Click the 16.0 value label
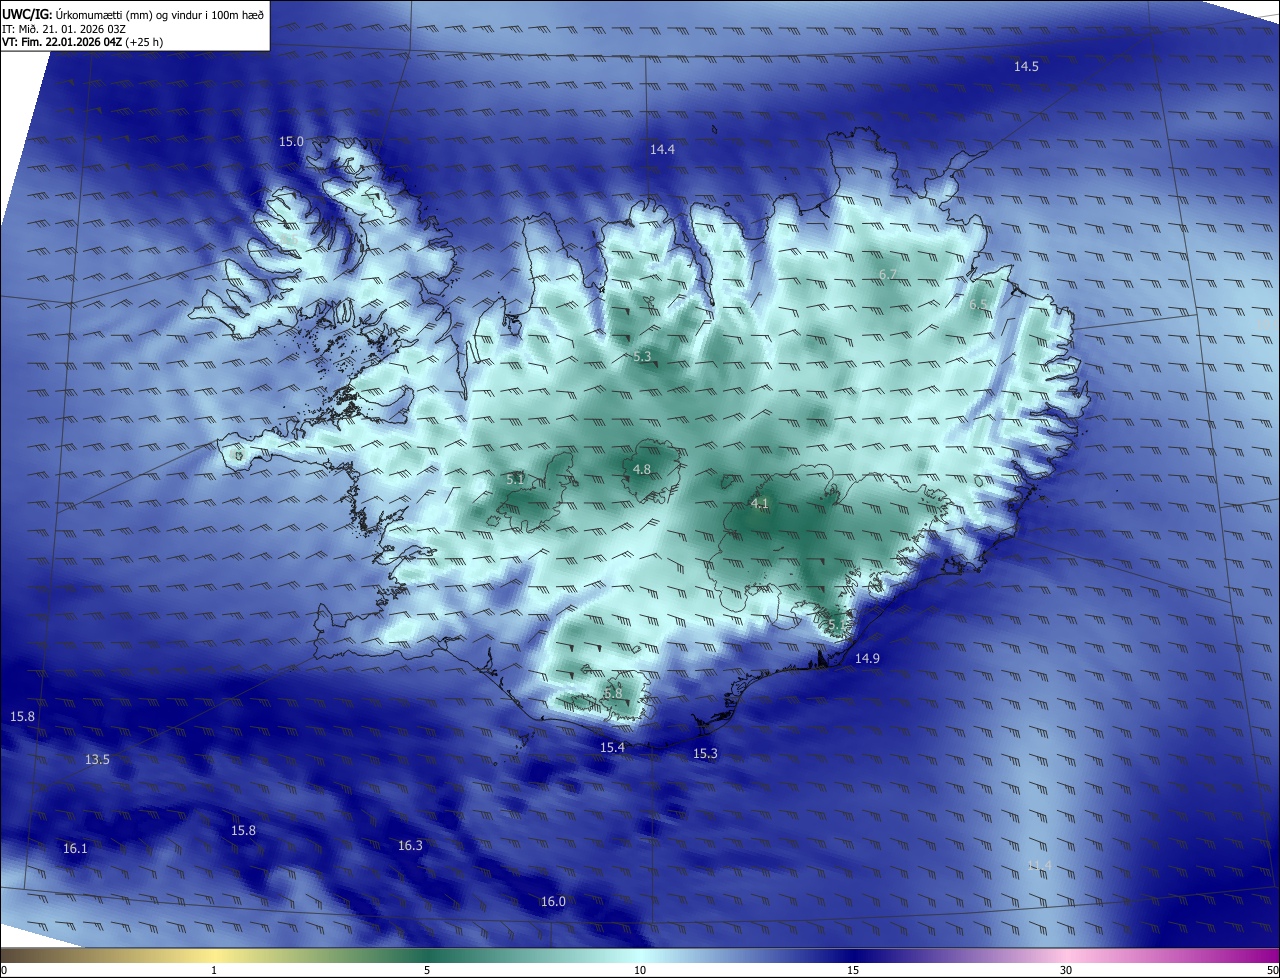 [553, 902]
